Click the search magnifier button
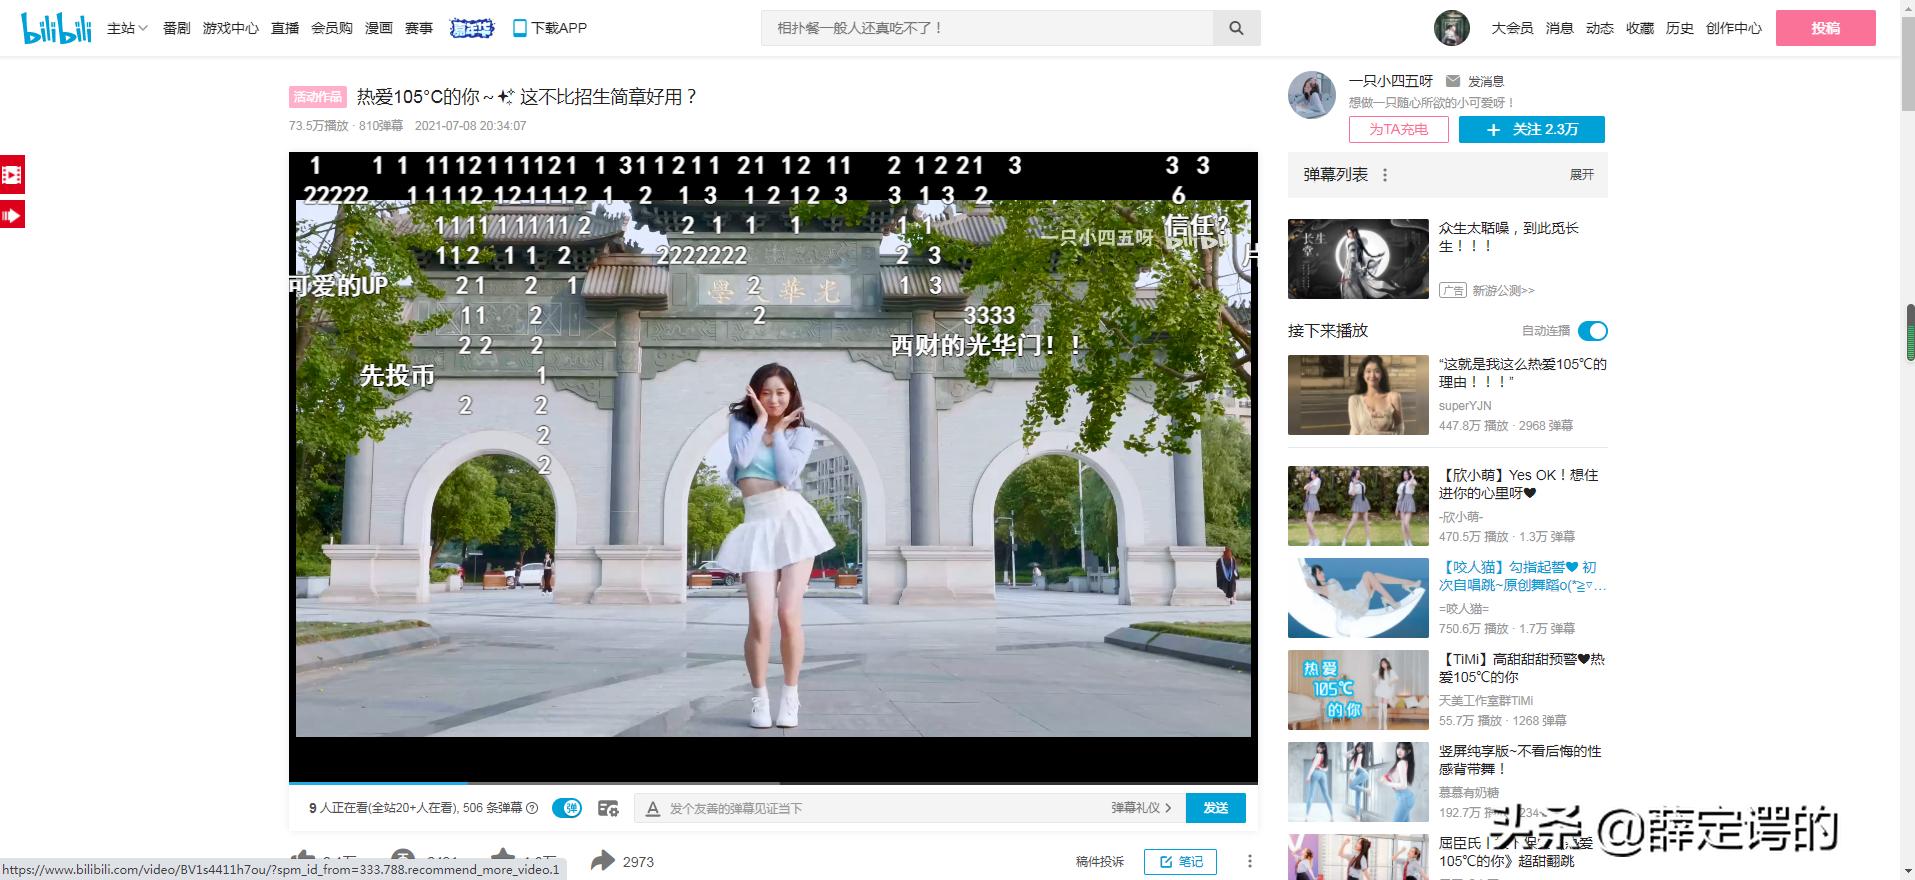 1237,28
